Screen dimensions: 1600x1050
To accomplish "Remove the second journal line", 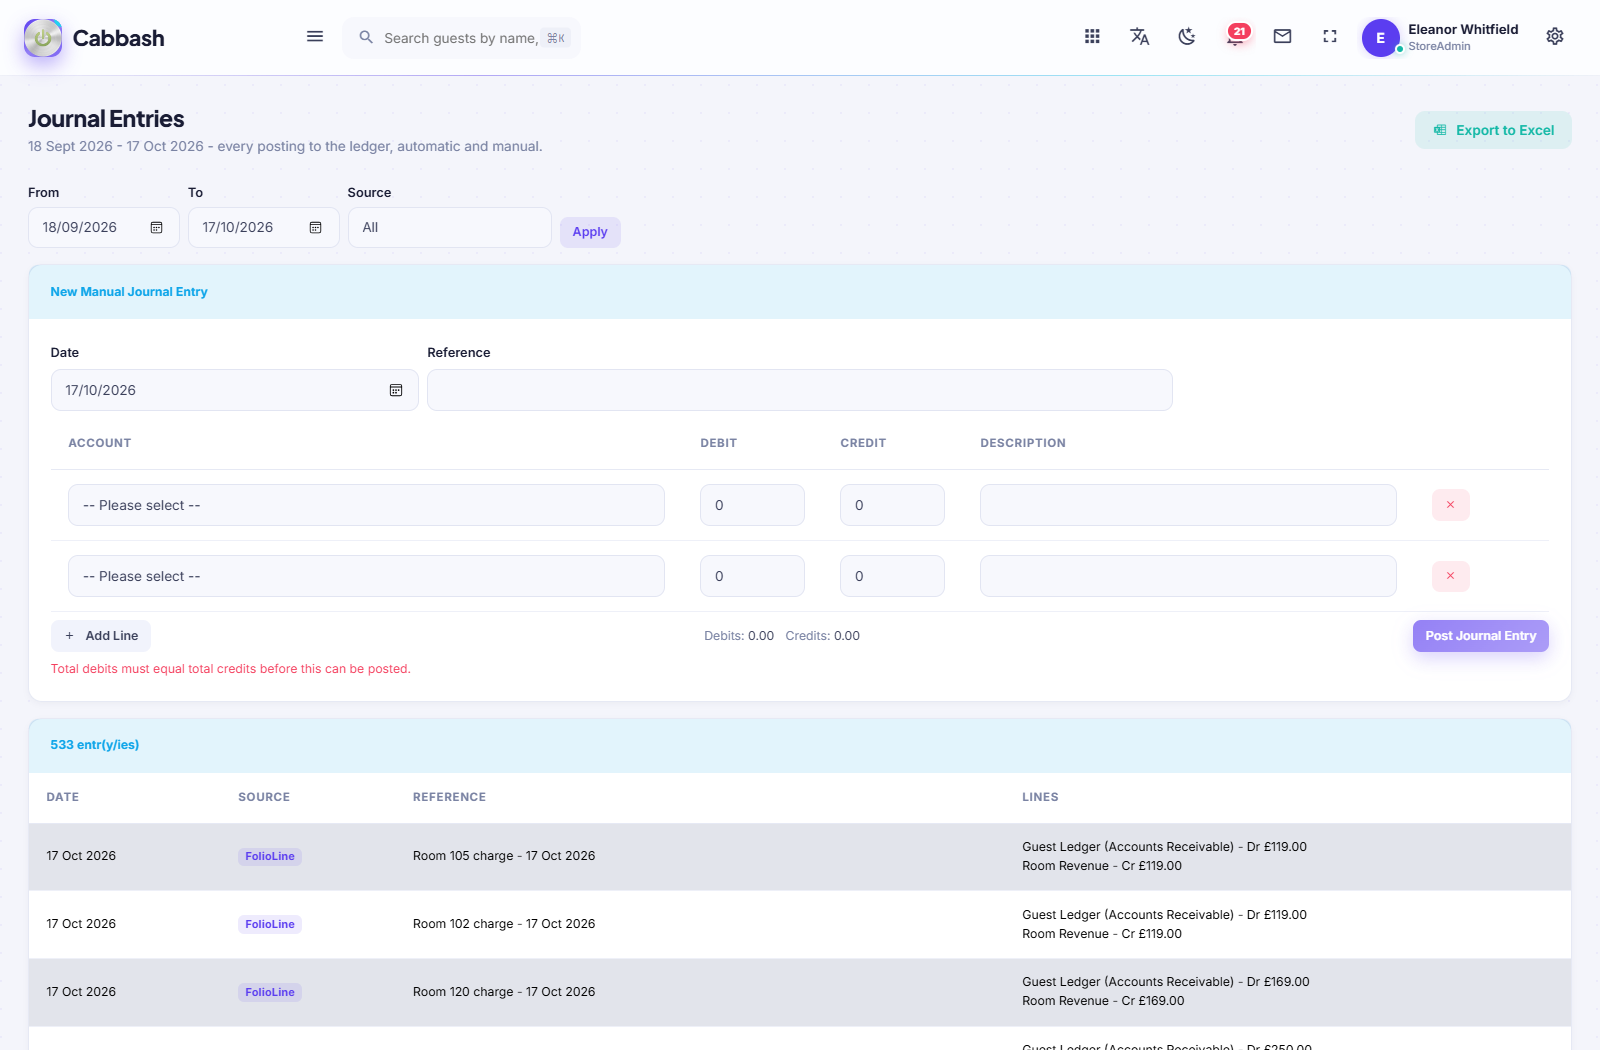I will point(1451,576).
